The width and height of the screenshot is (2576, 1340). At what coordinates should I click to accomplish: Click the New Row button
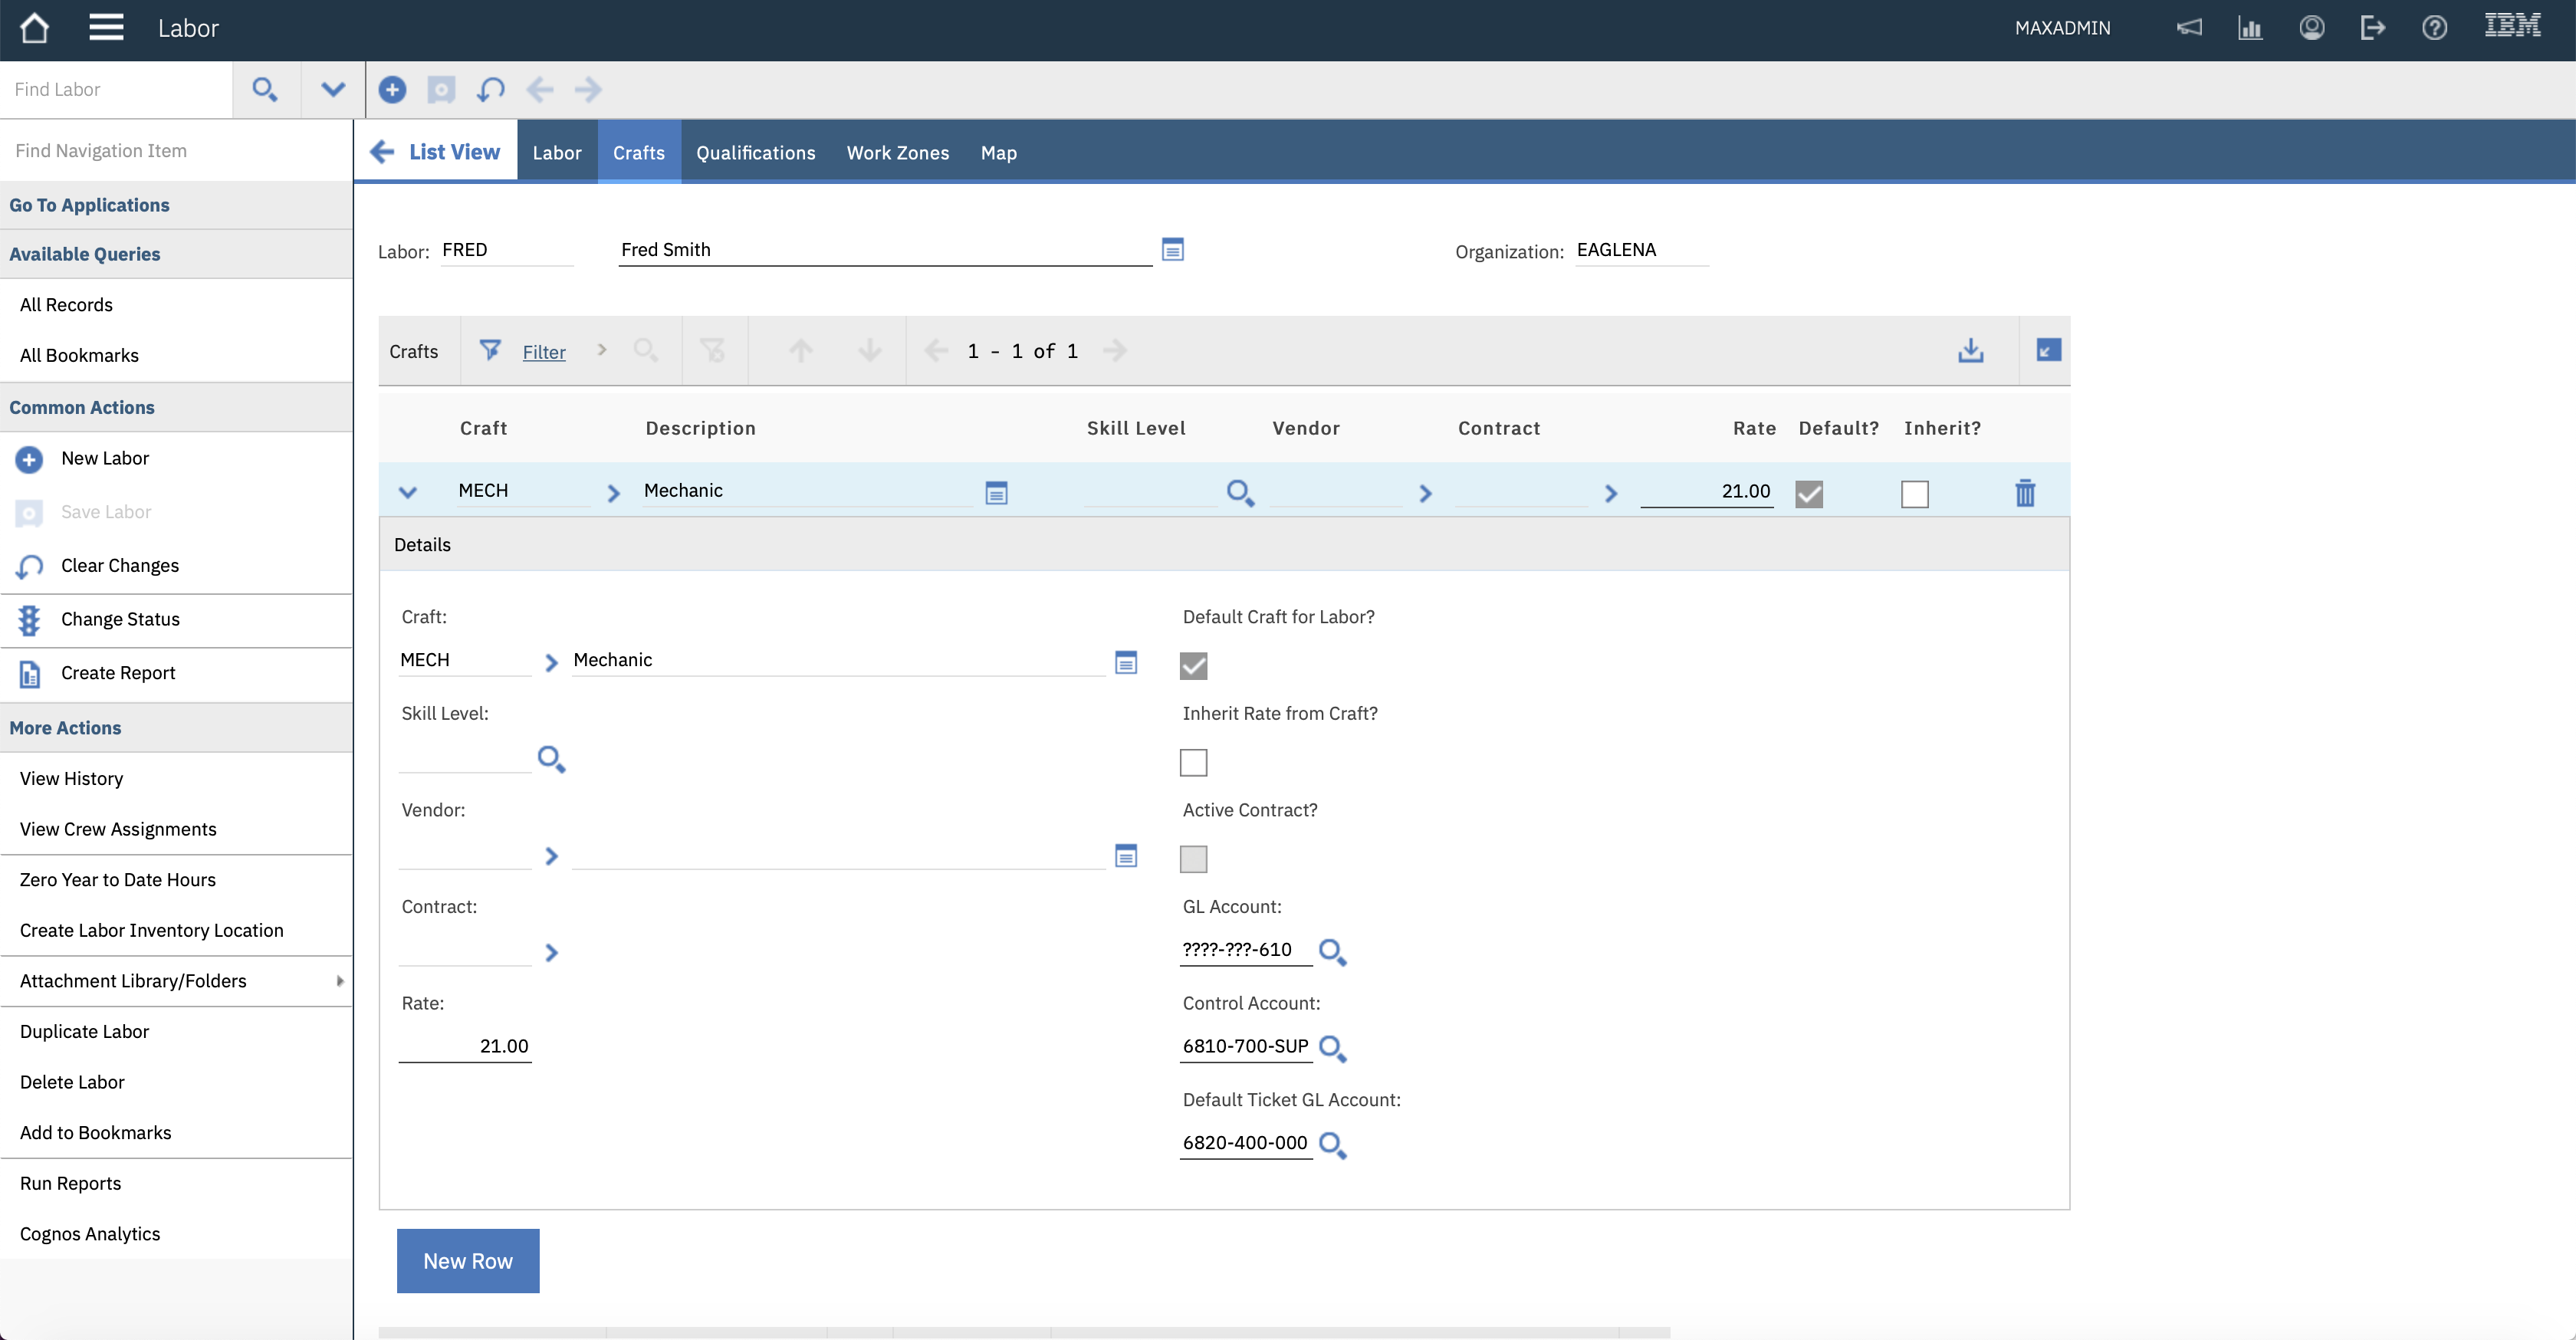click(x=467, y=1261)
